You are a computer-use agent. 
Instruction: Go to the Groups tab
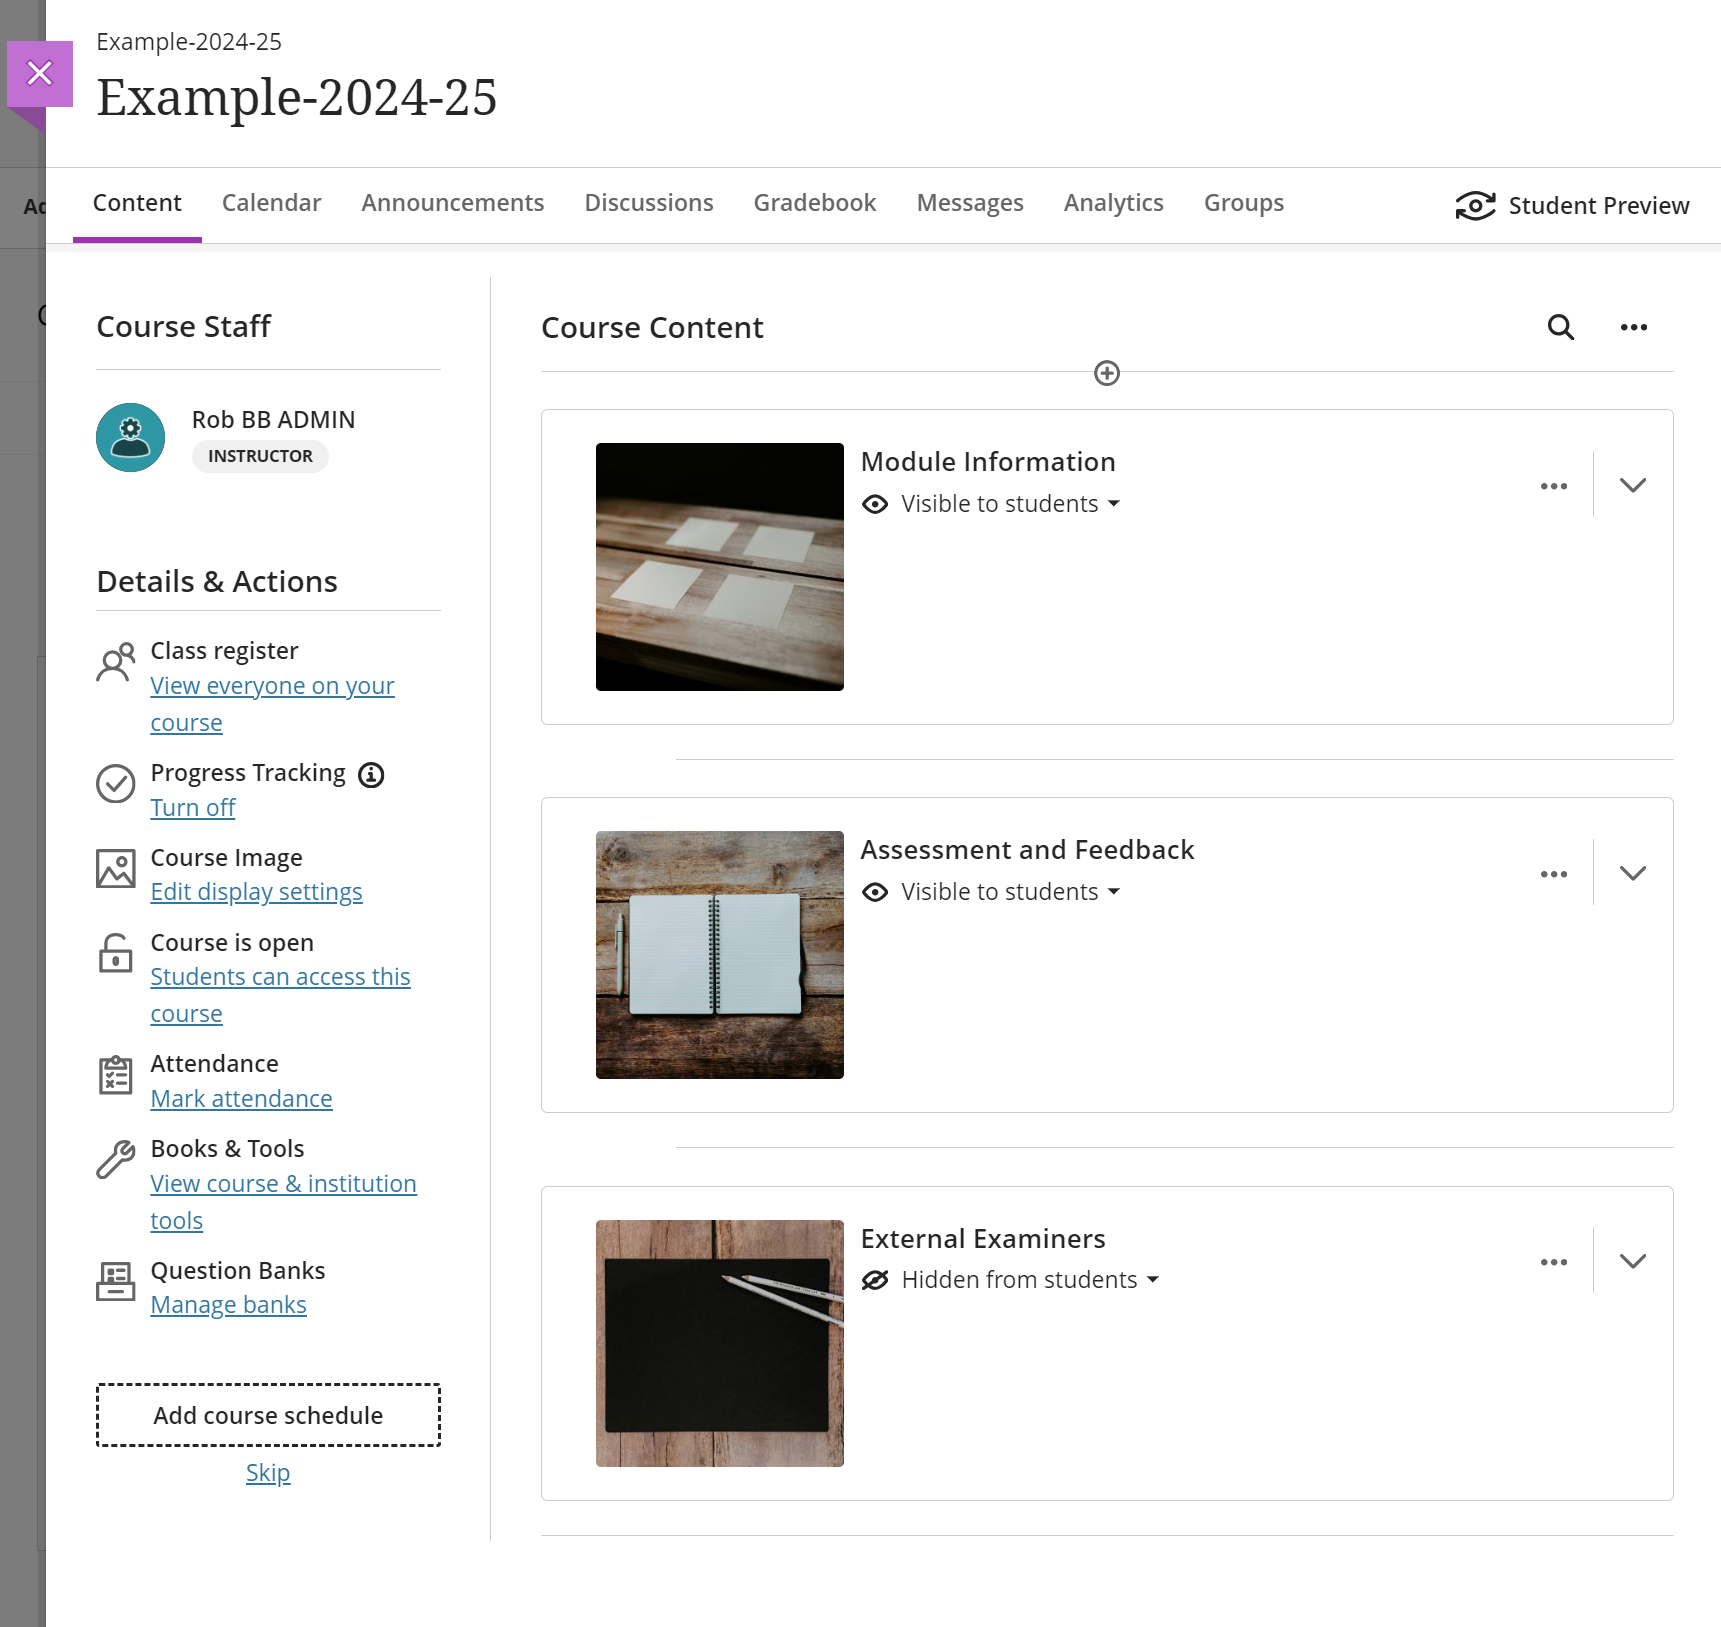[1244, 203]
